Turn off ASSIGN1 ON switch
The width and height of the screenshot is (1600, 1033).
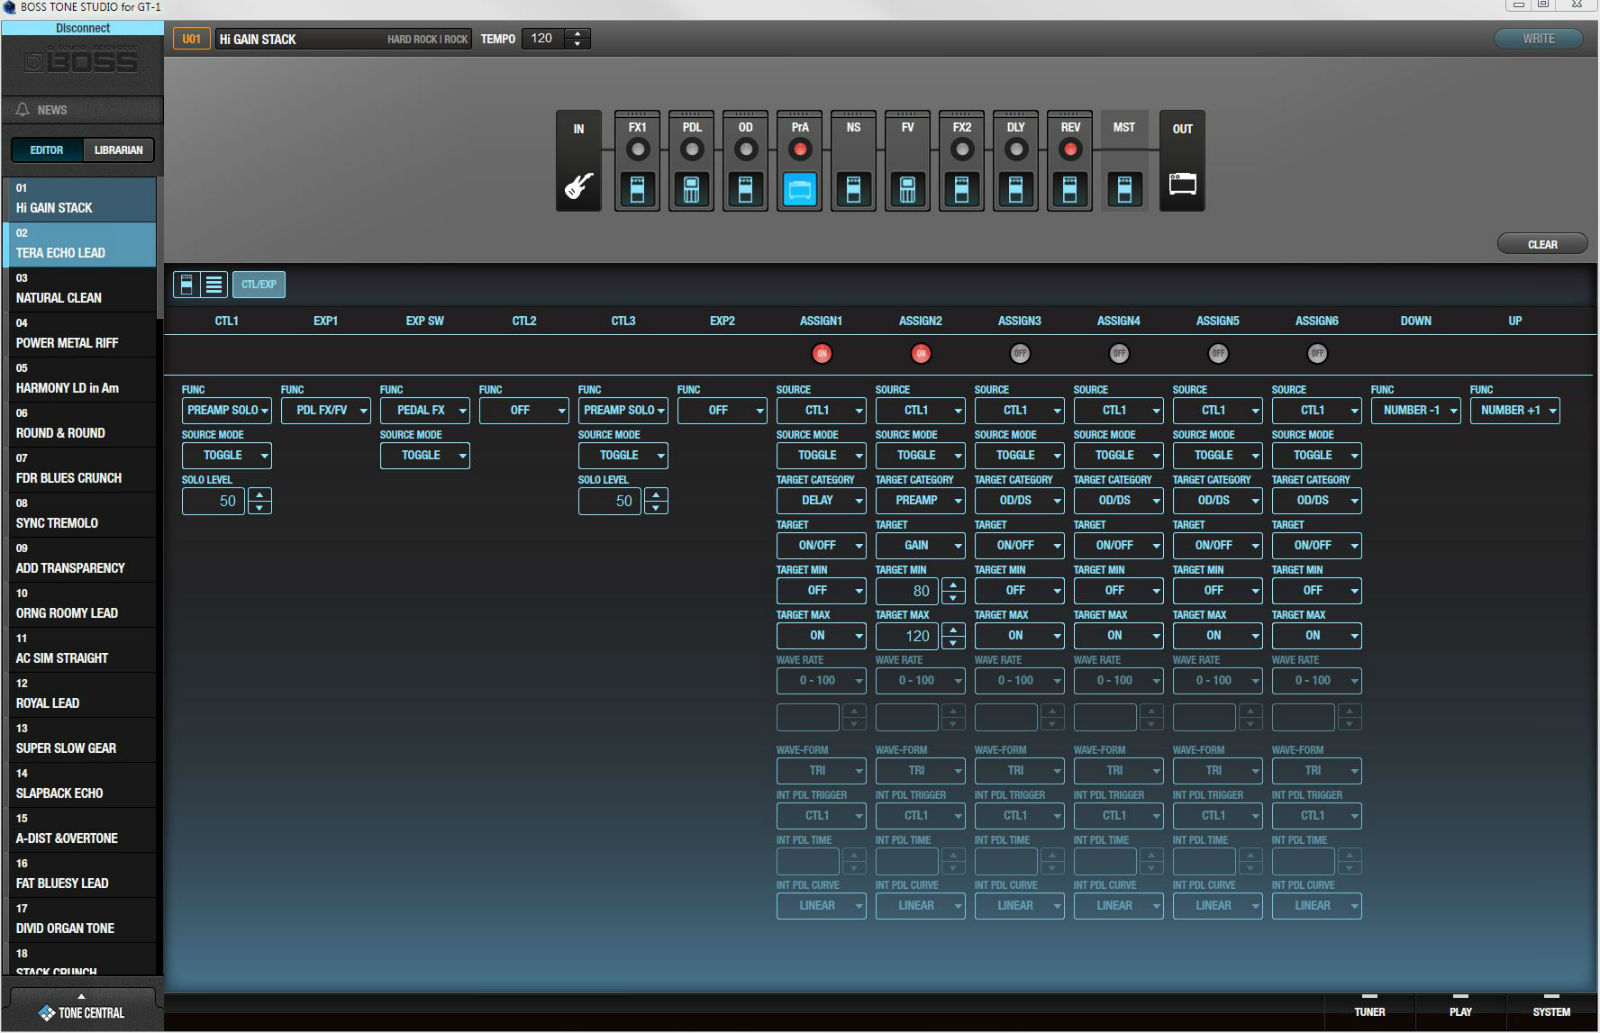coord(821,353)
